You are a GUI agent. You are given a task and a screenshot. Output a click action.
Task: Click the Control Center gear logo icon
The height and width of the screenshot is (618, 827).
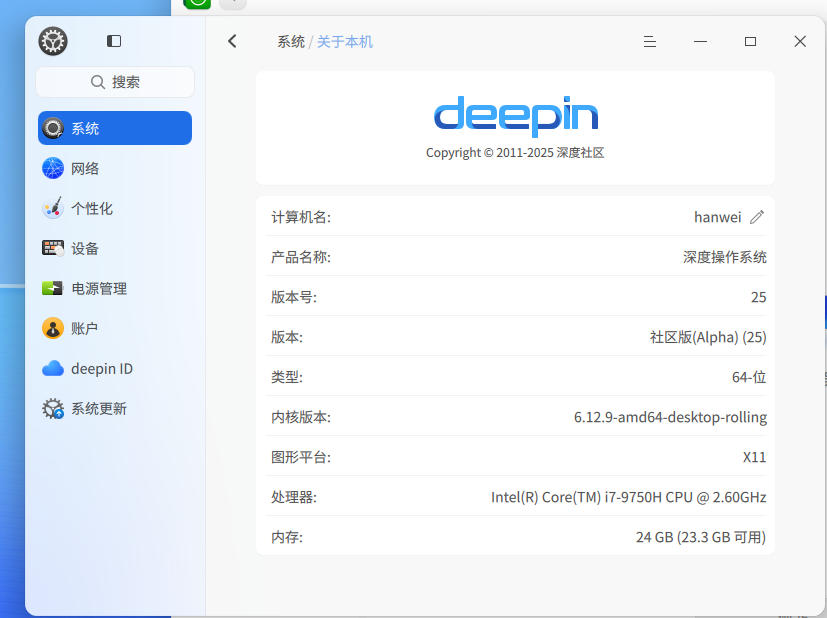53,41
